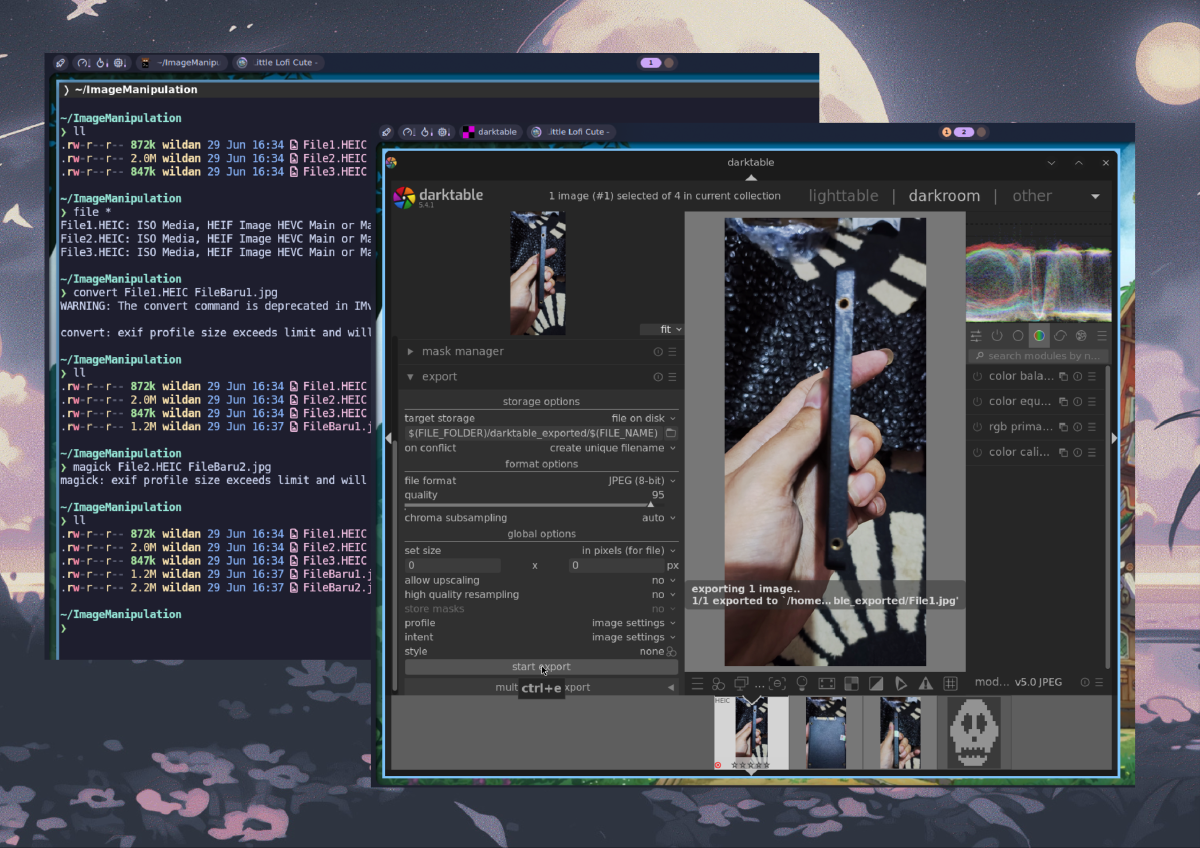1200x848 pixels.
Task: Collapse the export module
Action: pyautogui.click(x=410, y=377)
